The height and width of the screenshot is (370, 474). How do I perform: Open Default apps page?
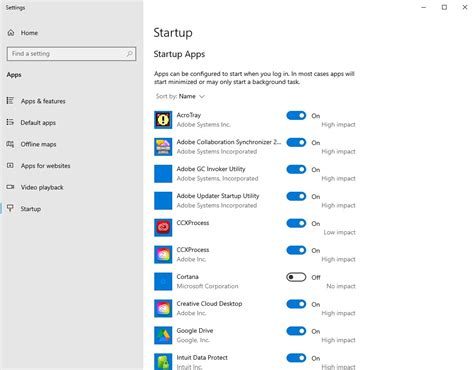38,123
